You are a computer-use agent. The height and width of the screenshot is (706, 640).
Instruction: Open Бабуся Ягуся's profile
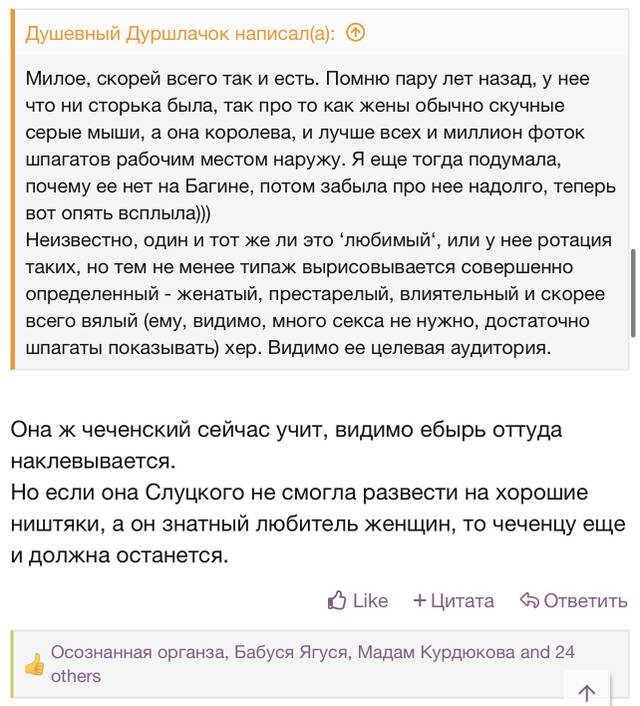291,652
